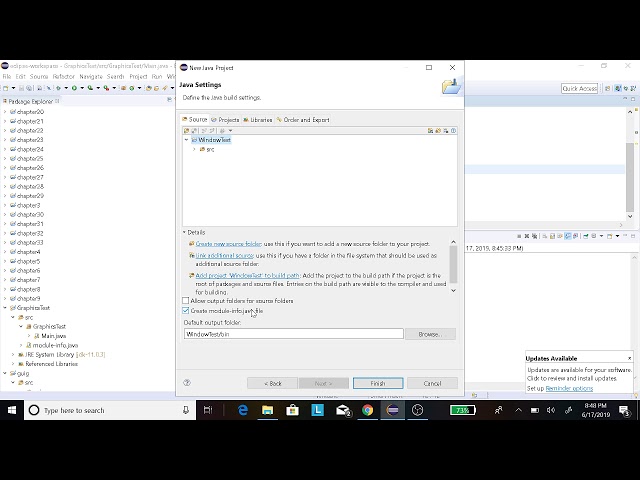Click the Run External Tools icon with red toolbox
640x480 pixels.
click(x=106, y=88)
